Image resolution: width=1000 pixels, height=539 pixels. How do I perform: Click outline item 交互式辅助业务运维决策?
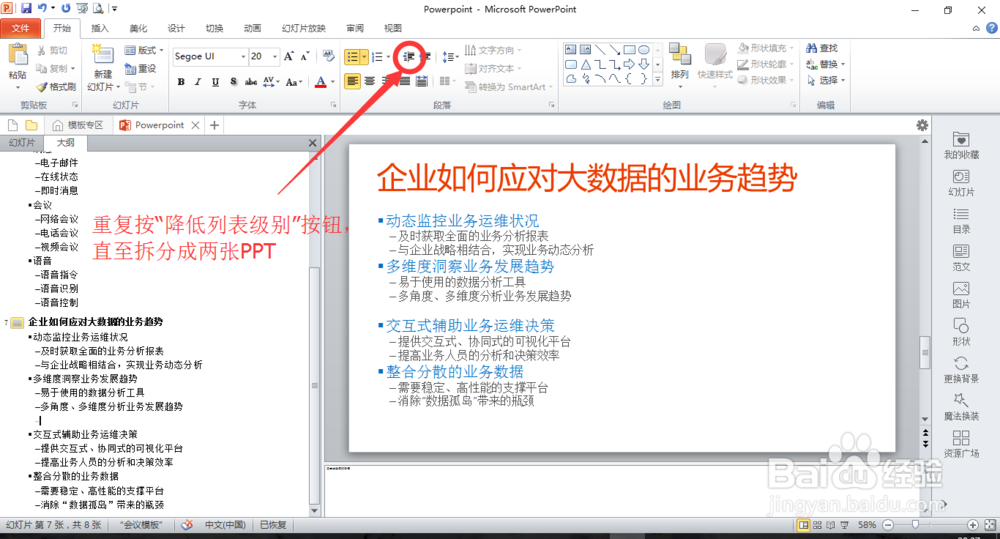(x=85, y=434)
